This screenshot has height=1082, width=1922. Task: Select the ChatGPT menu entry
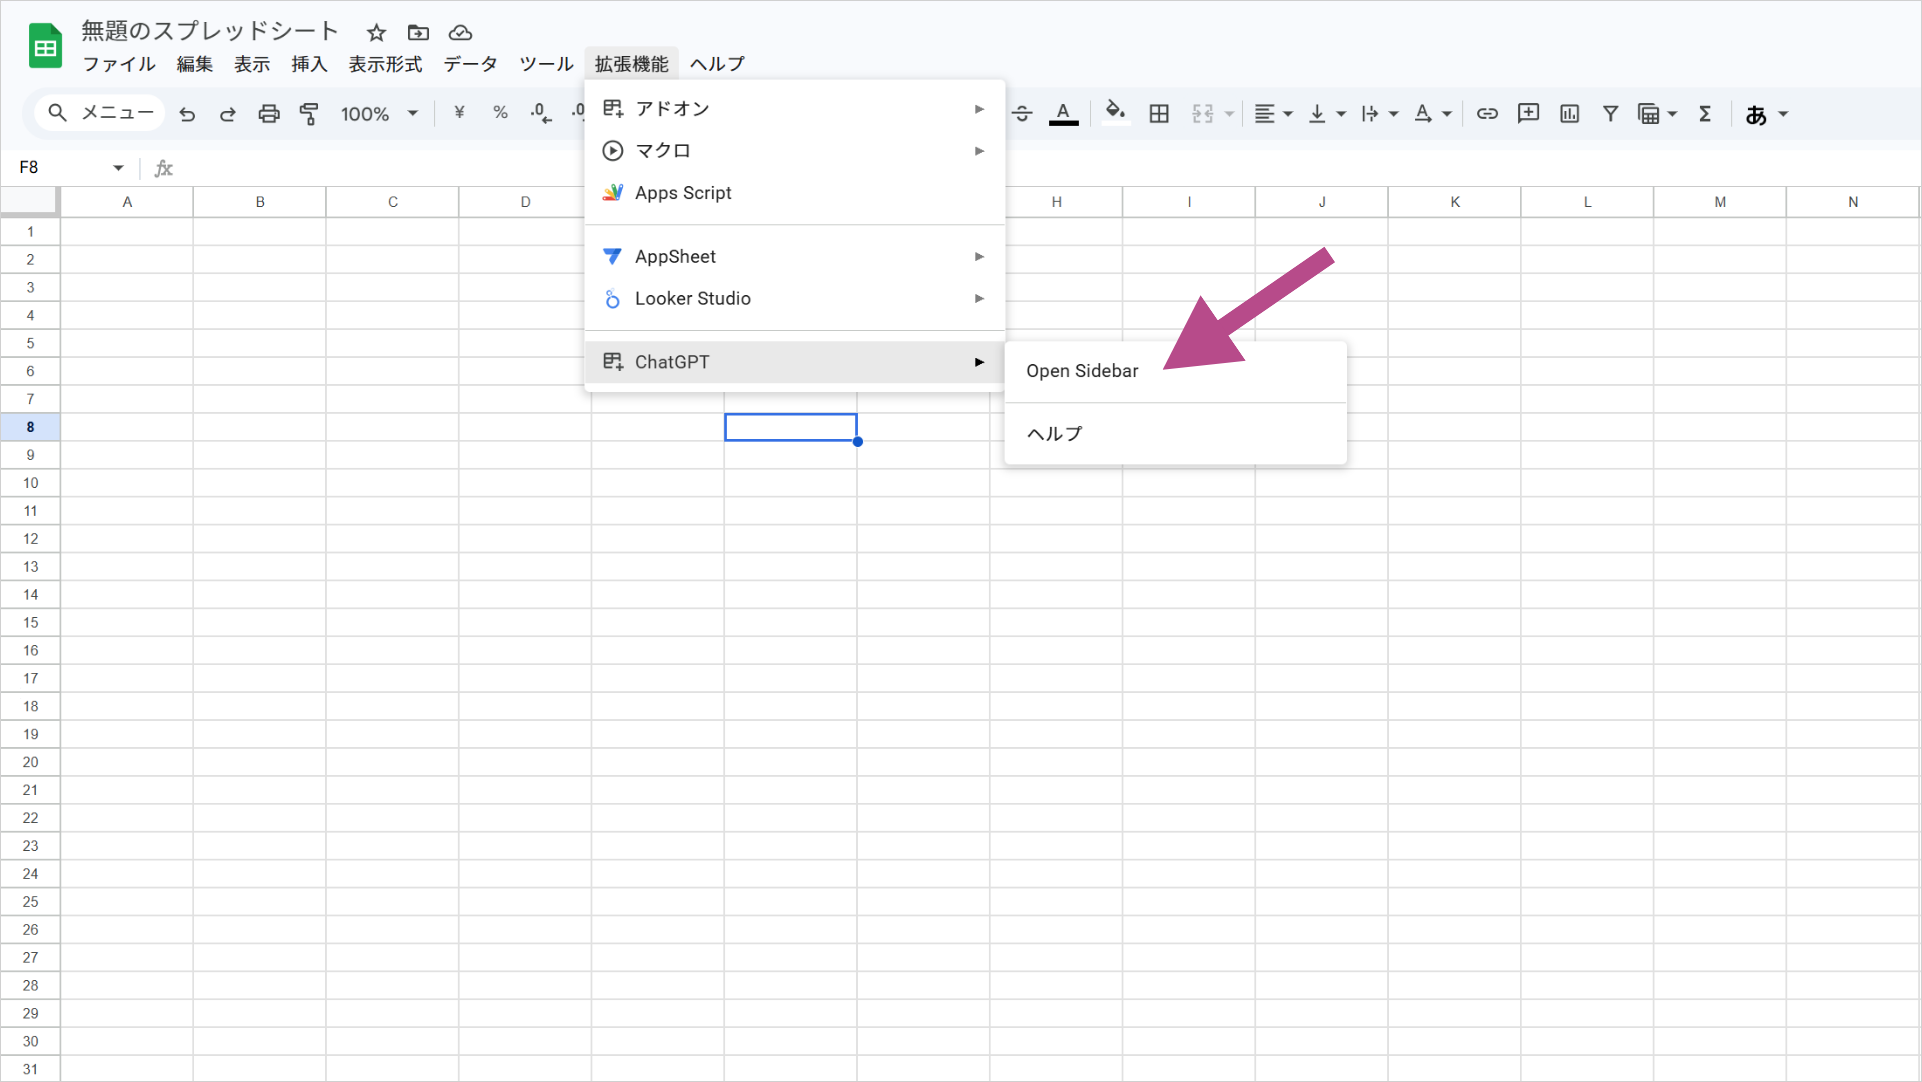pyautogui.click(x=794, y=361)
